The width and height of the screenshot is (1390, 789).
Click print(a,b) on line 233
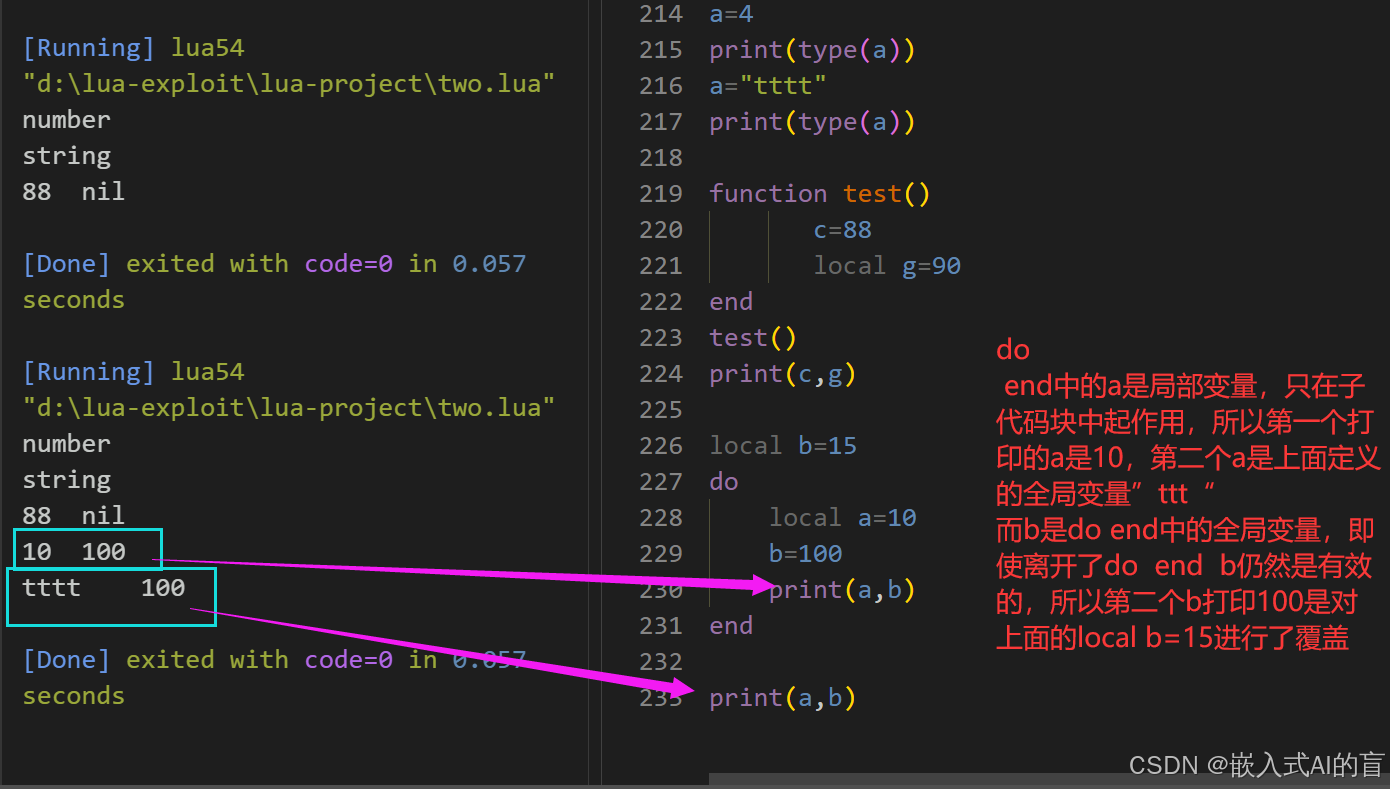point(783,698)
